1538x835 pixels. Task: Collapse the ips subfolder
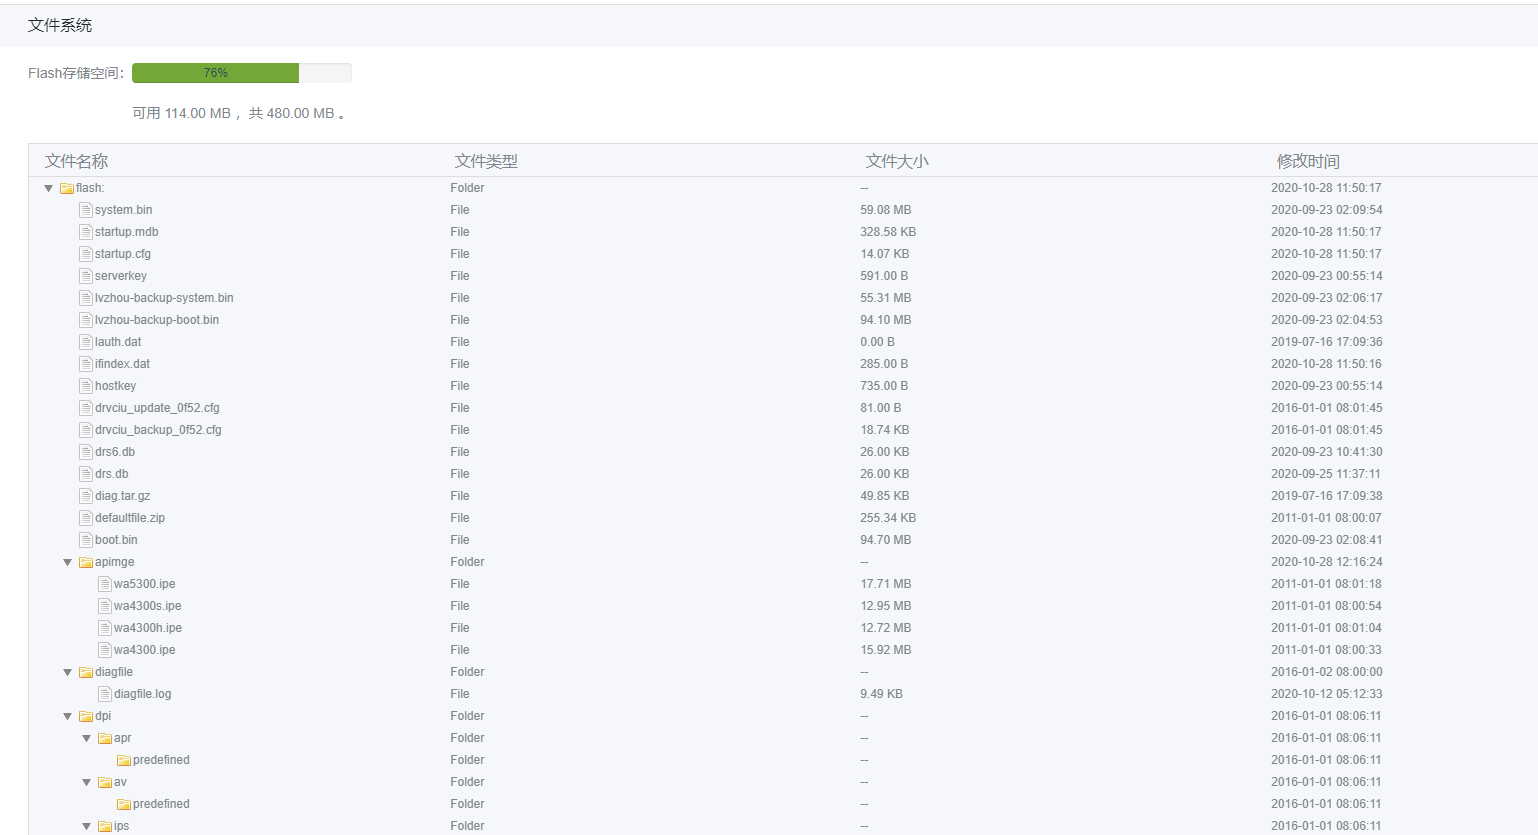[x=86, y=826]
